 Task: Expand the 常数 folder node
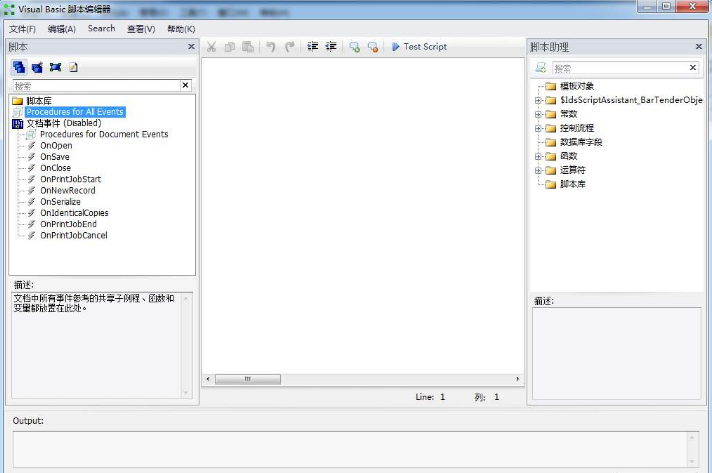538,114
